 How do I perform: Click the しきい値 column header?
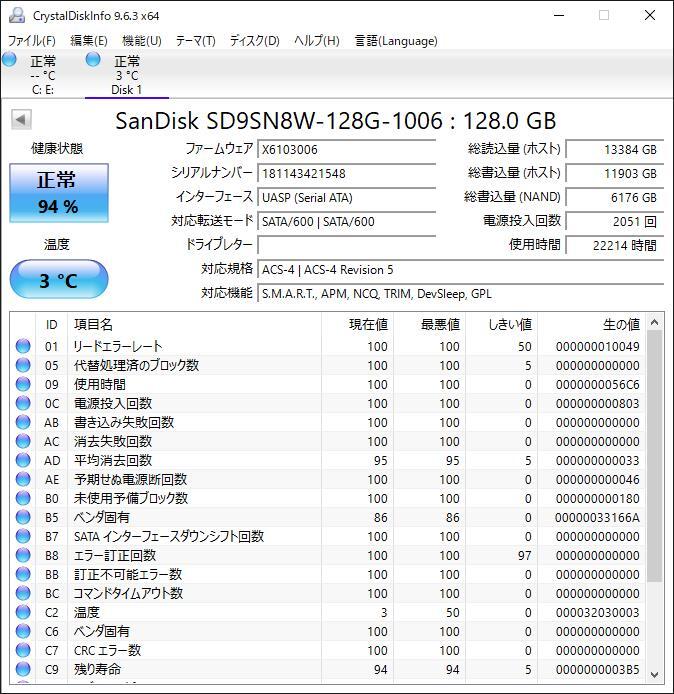point(501,324)
